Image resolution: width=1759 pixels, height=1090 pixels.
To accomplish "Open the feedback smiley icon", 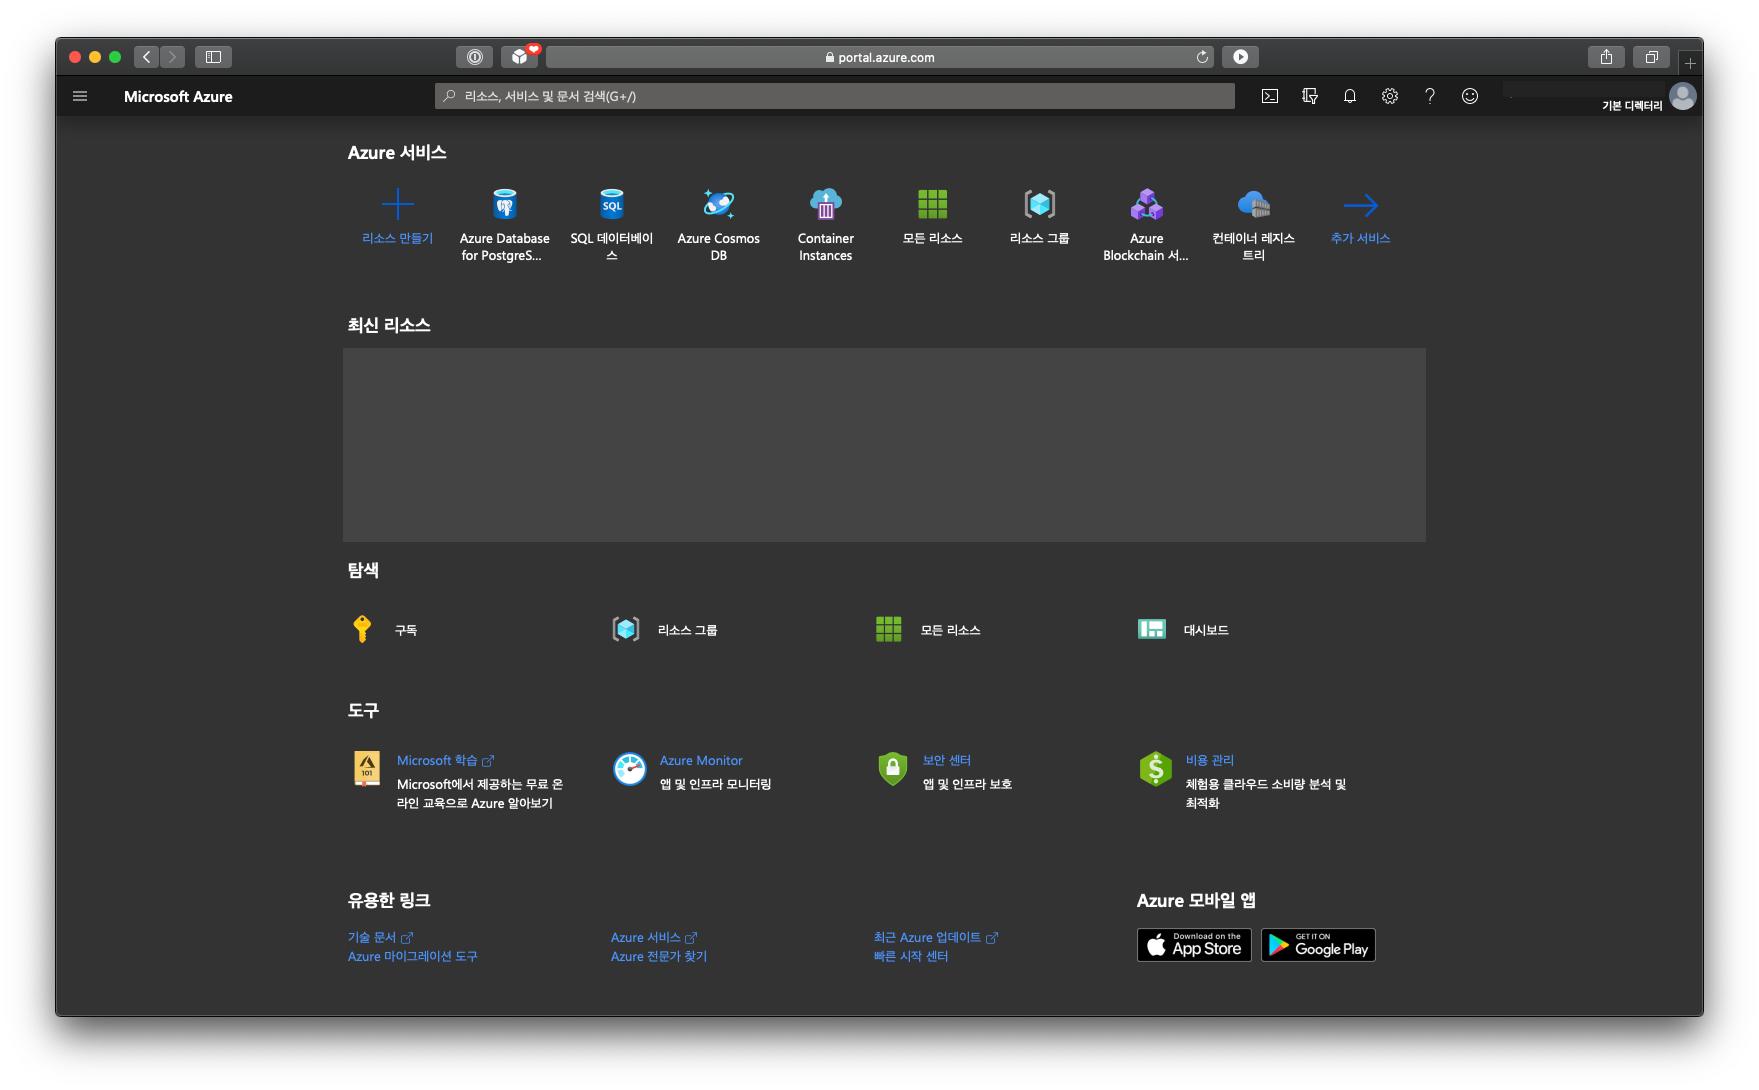I will click(x=1470, y=96).
